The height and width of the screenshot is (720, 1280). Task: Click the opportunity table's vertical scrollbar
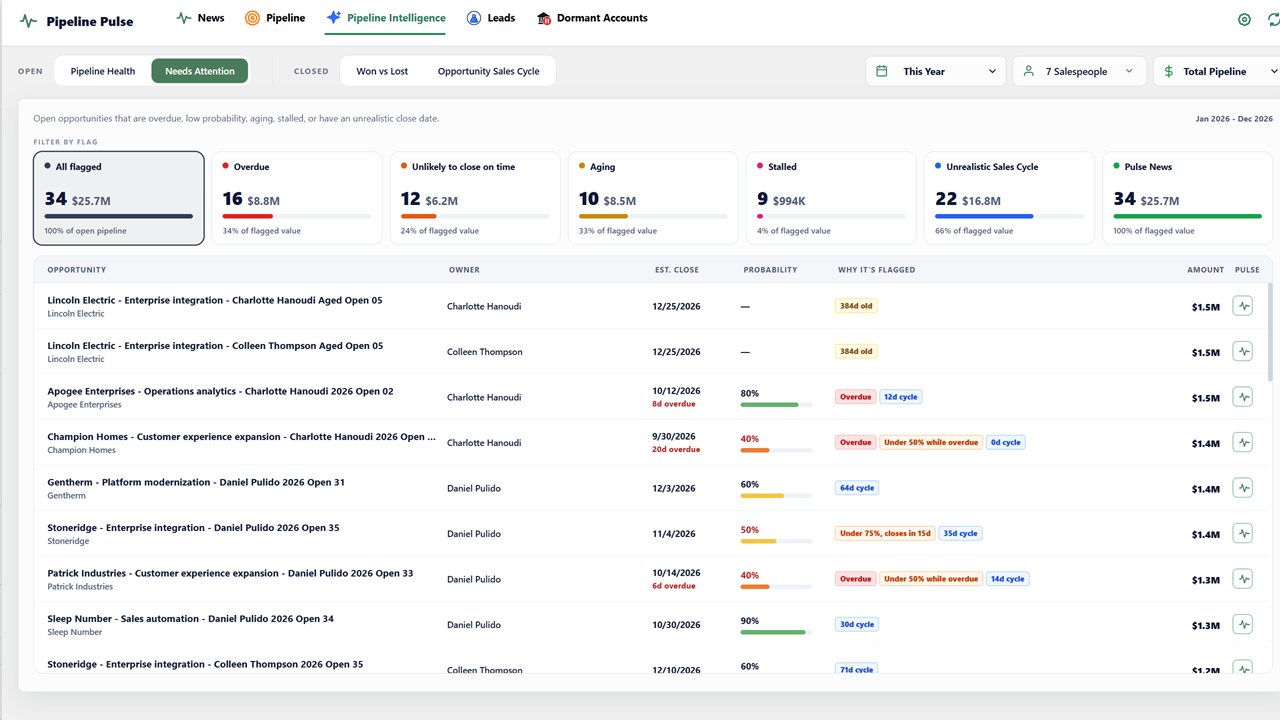1270,333
